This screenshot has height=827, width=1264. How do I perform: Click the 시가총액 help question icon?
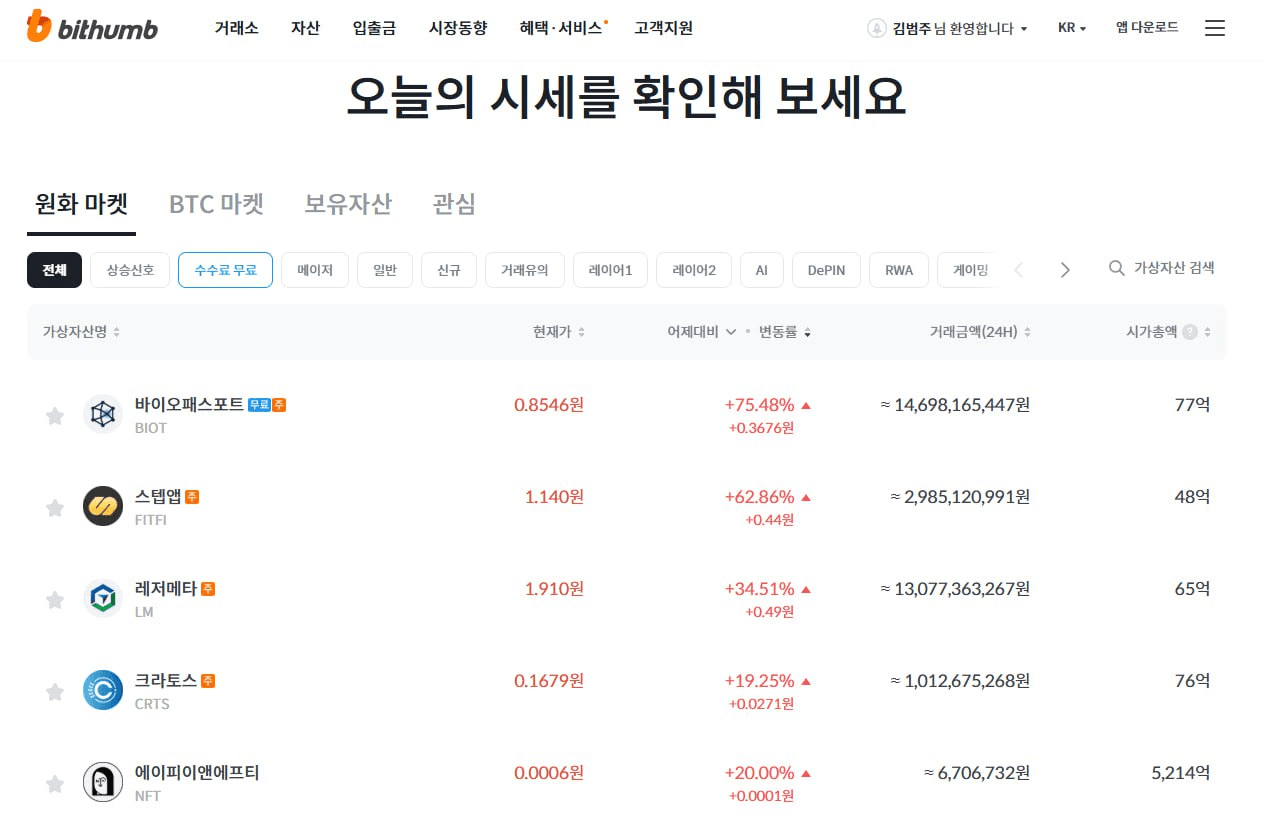click(x=1190, y=332)
